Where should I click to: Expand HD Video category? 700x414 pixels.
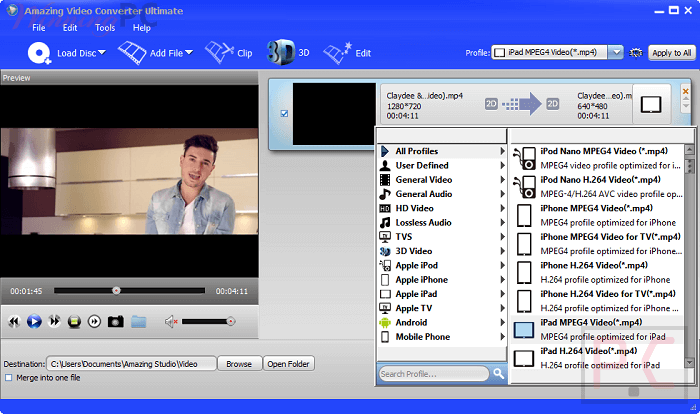point(442,208)
